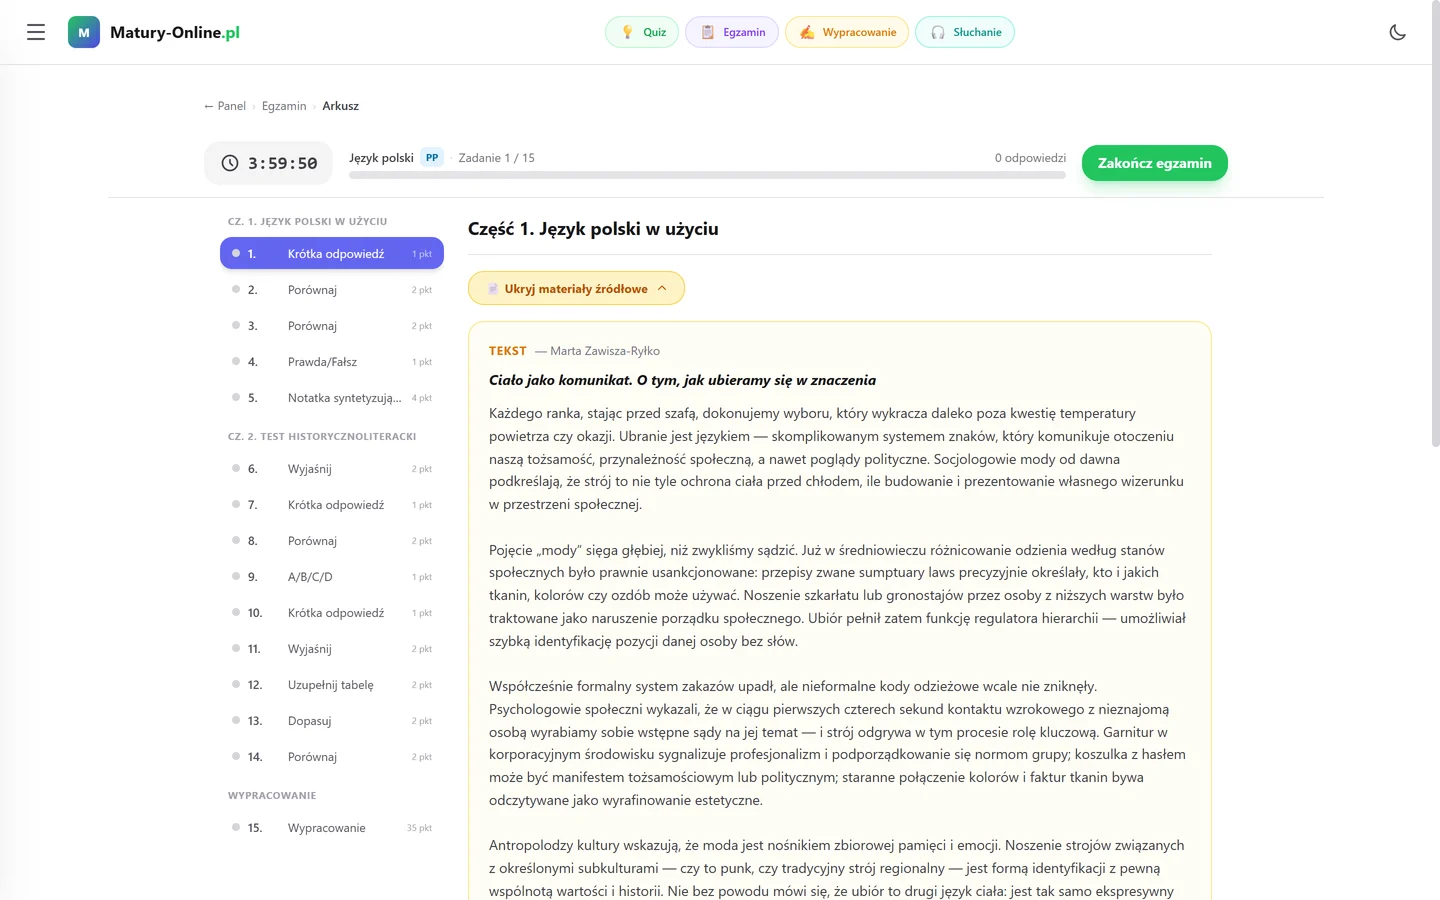Open the Słuchanie section
Viewport: 1440px width, 900px height.
click(x=965, y=32)
